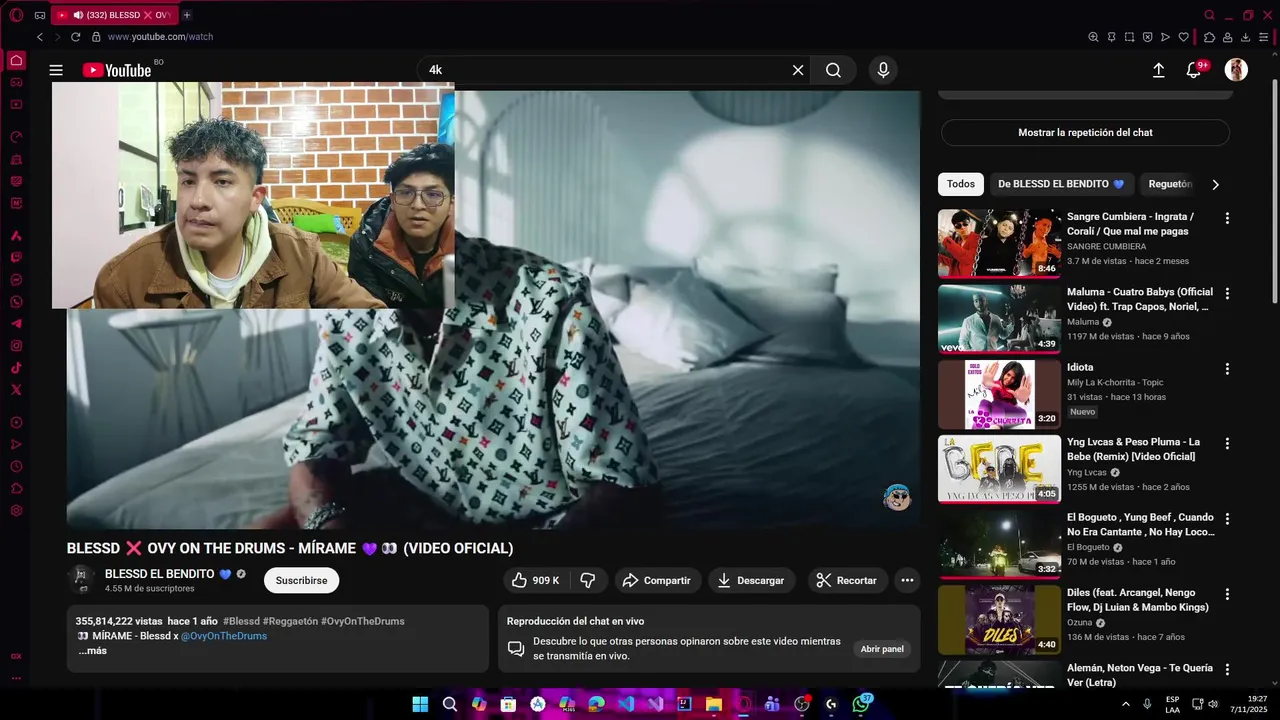Open the Opera GX Corner gamepad icon
Screen dimensions: 1280x720
pos(40,15)
